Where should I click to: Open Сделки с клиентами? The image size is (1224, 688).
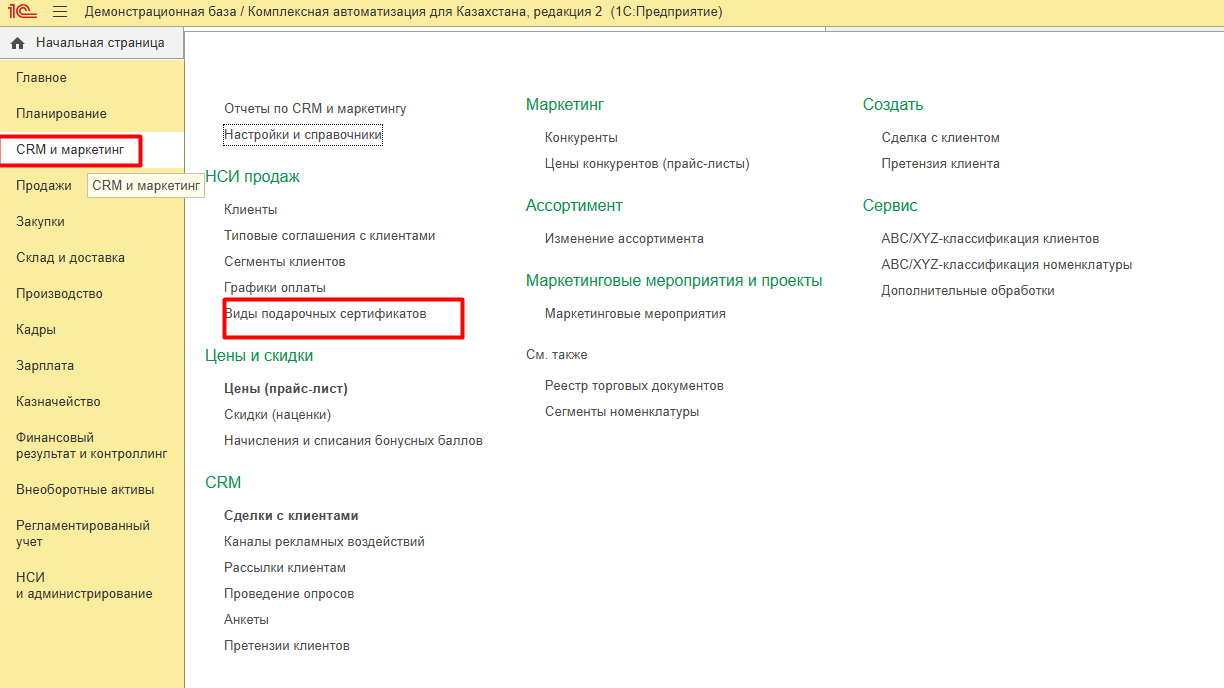click(x=291, y=516)
